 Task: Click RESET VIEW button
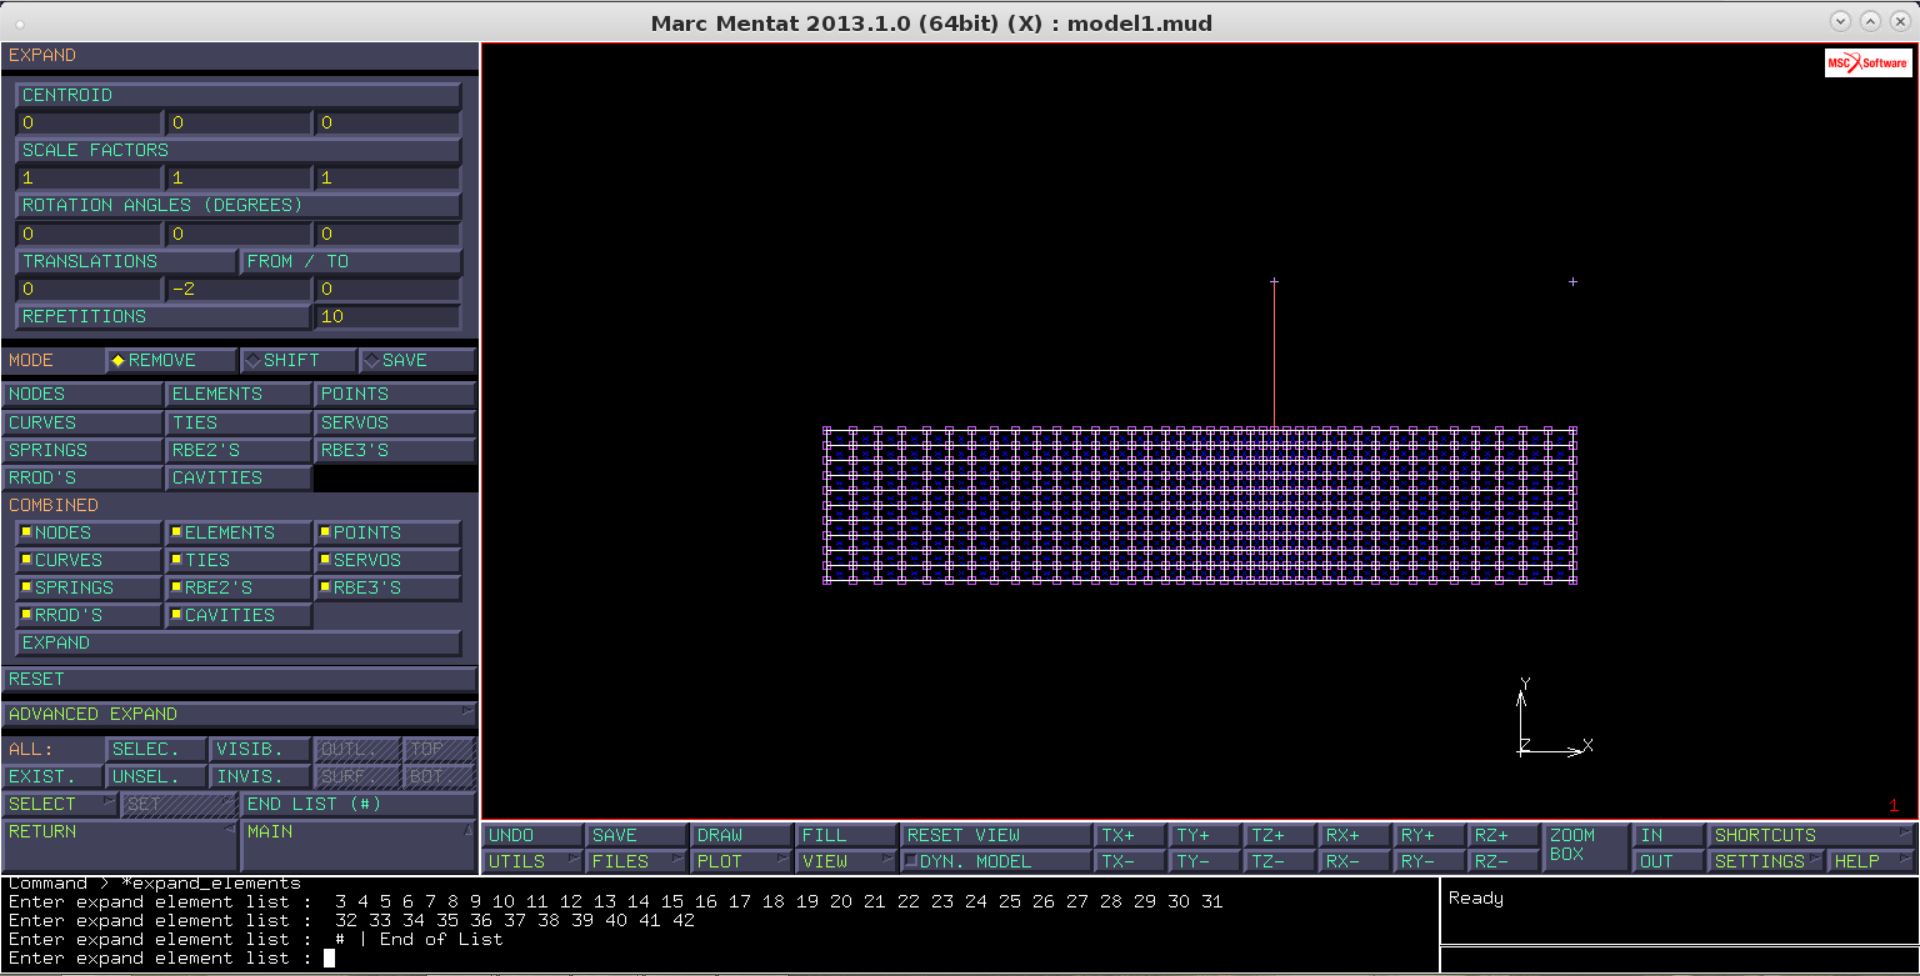click(x=995, y=835)
